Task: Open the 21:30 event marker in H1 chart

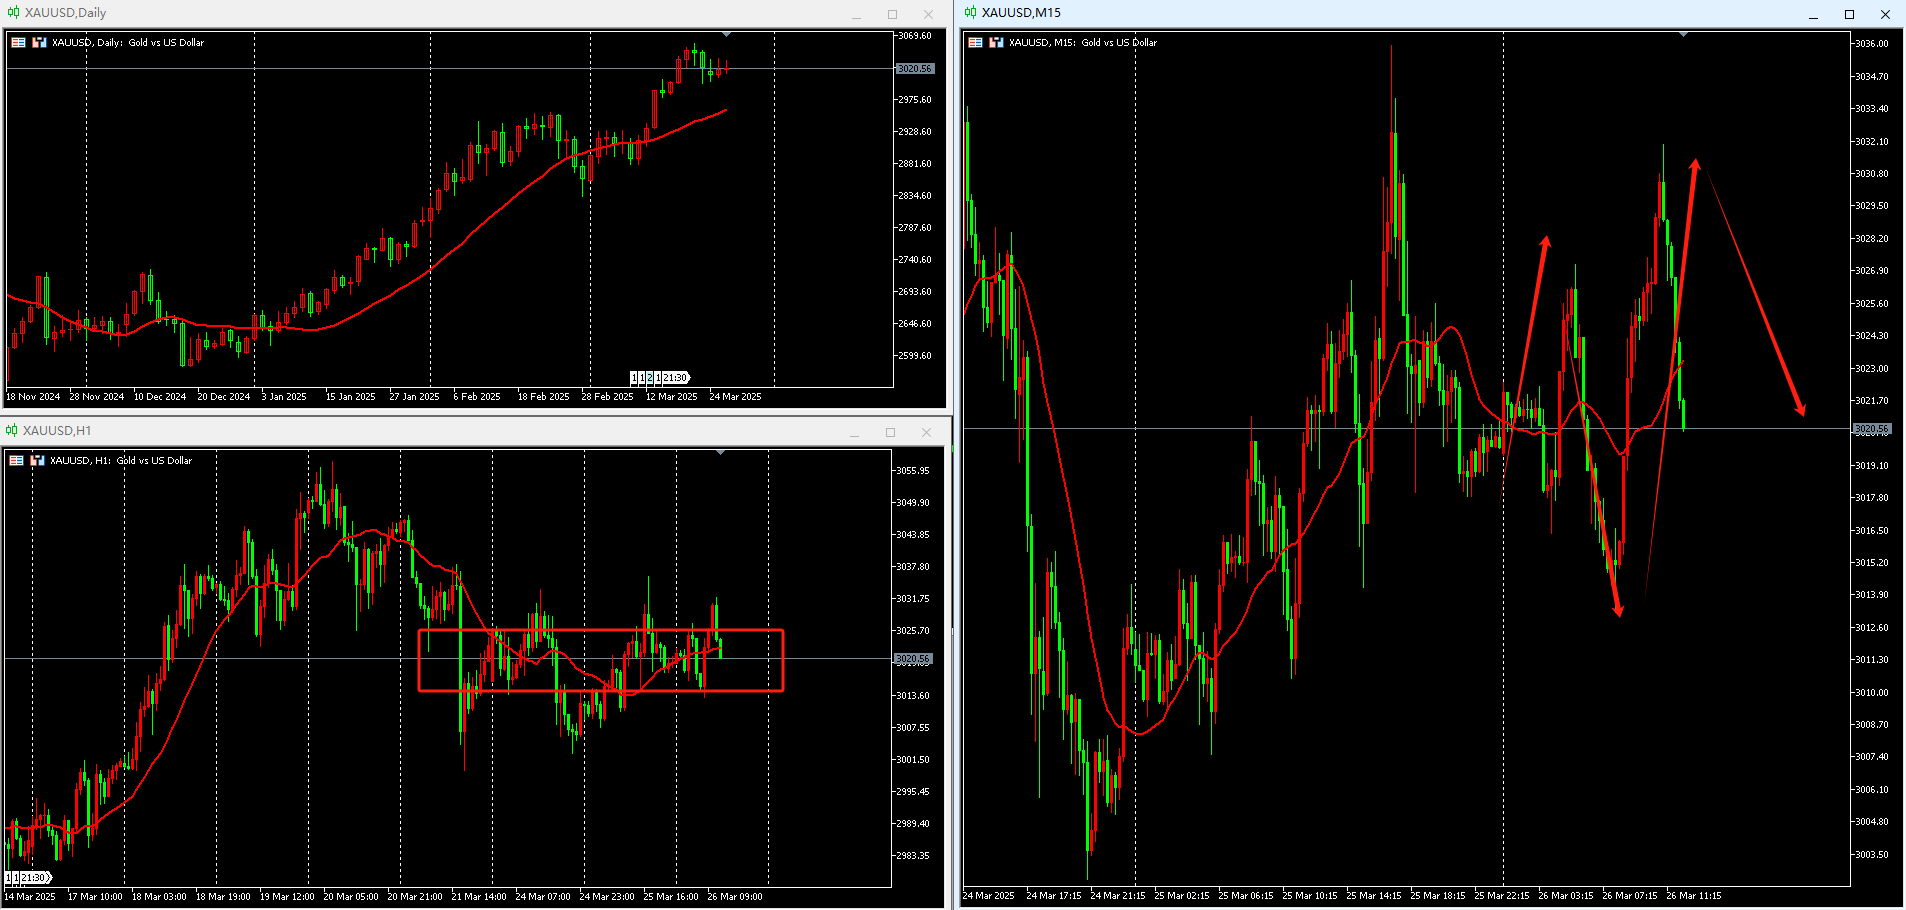Action: click(x=36, y=877)
